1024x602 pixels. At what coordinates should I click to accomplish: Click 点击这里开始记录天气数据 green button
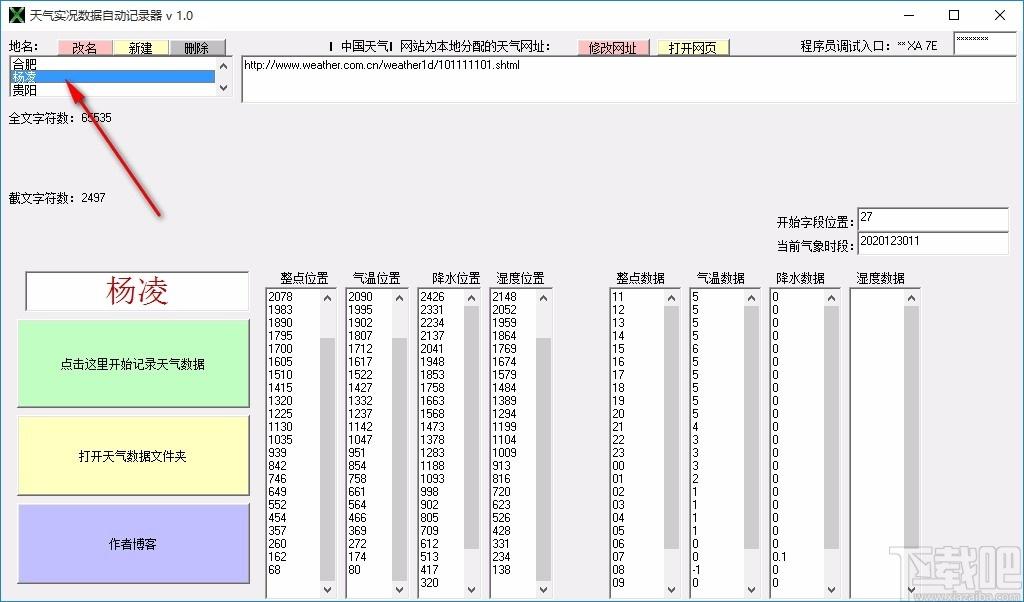[133, 364]
